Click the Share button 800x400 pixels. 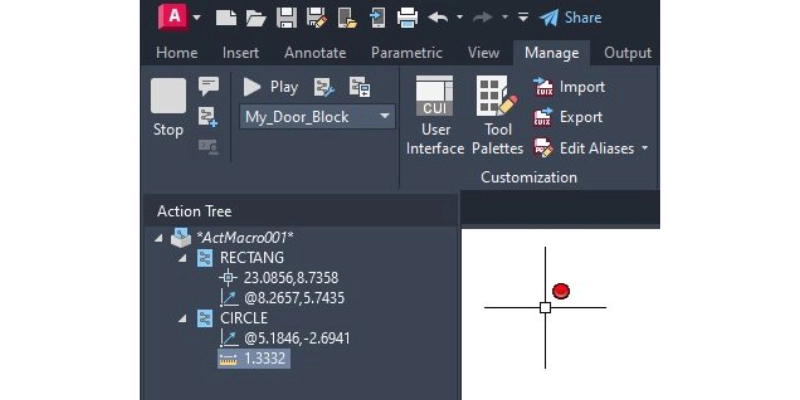tap(570, 17)
